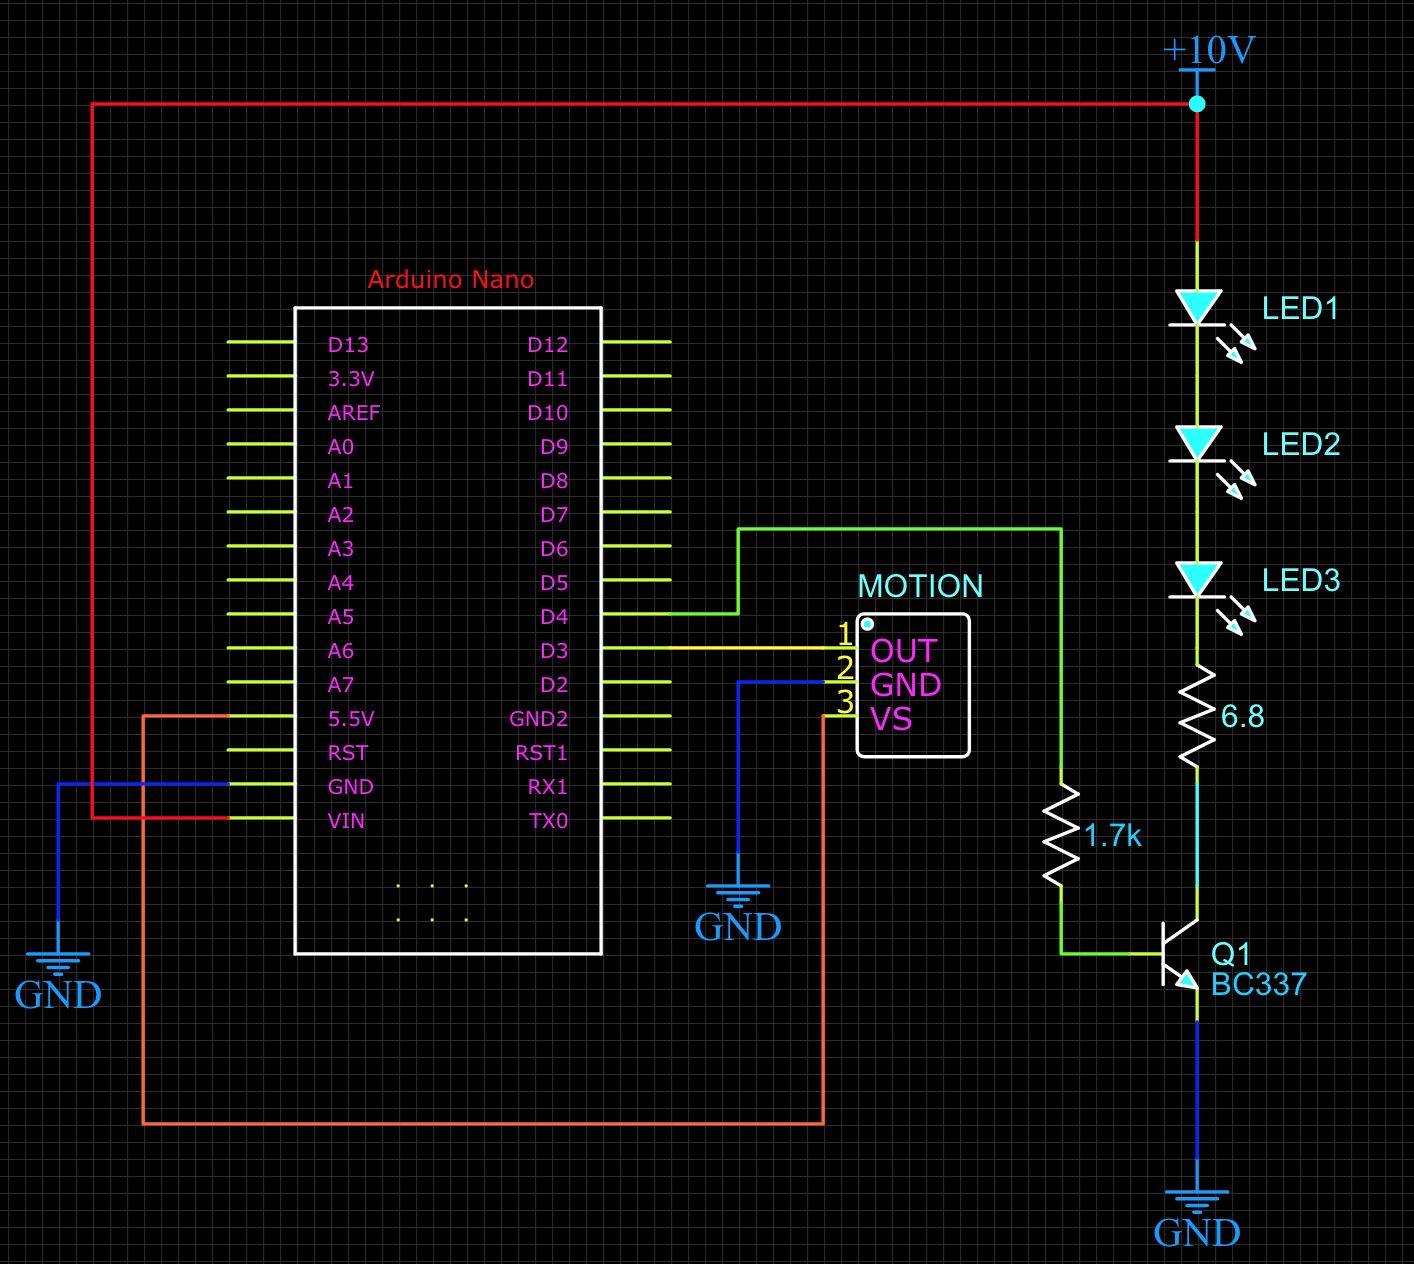This screenshot has width=1414, height=1264.
Task: Select the 'A4' pin label
Action: (x=341, y=583)
